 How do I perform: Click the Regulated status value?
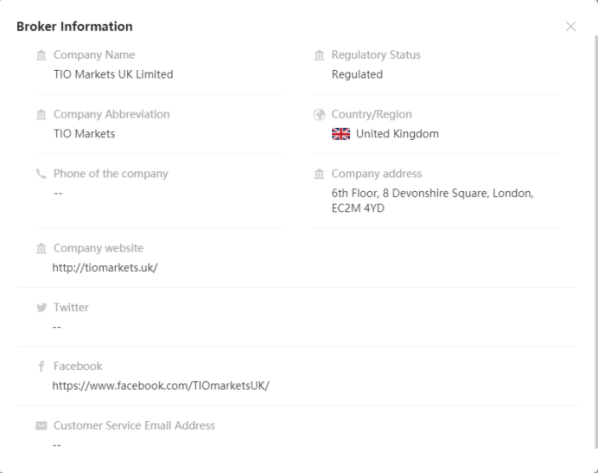coord(357,74)
